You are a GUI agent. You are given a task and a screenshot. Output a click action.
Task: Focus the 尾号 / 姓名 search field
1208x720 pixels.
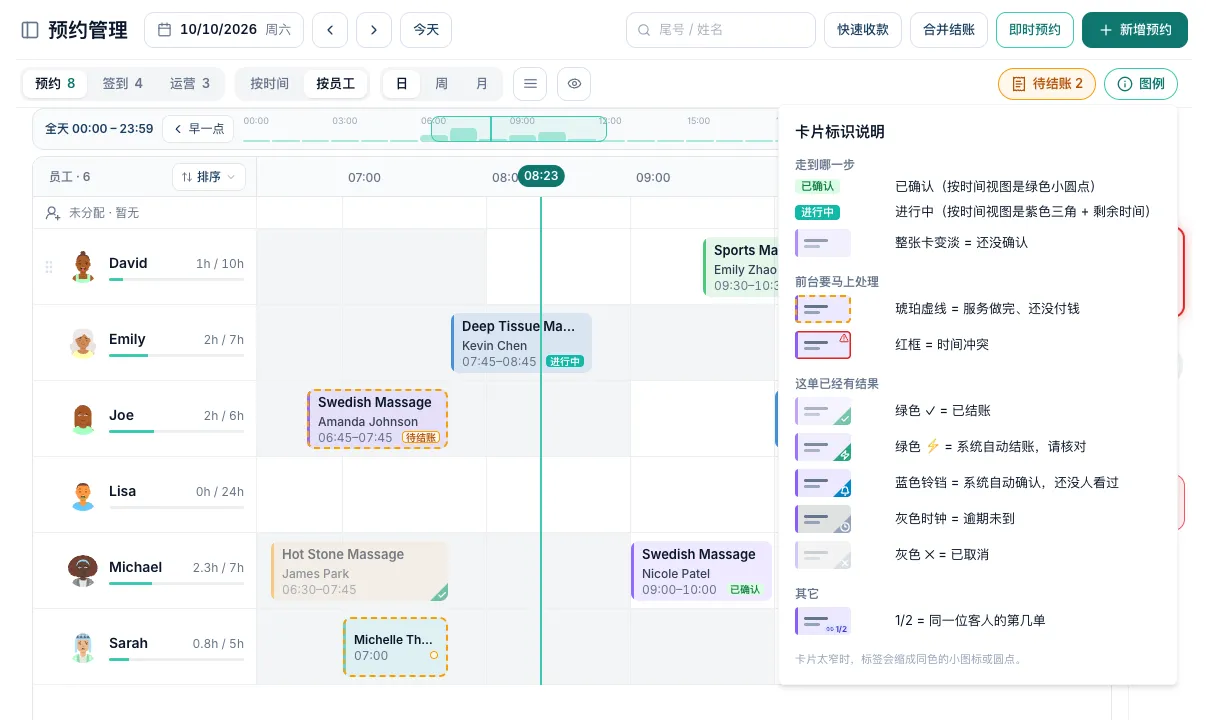click(x=721, y=30)
